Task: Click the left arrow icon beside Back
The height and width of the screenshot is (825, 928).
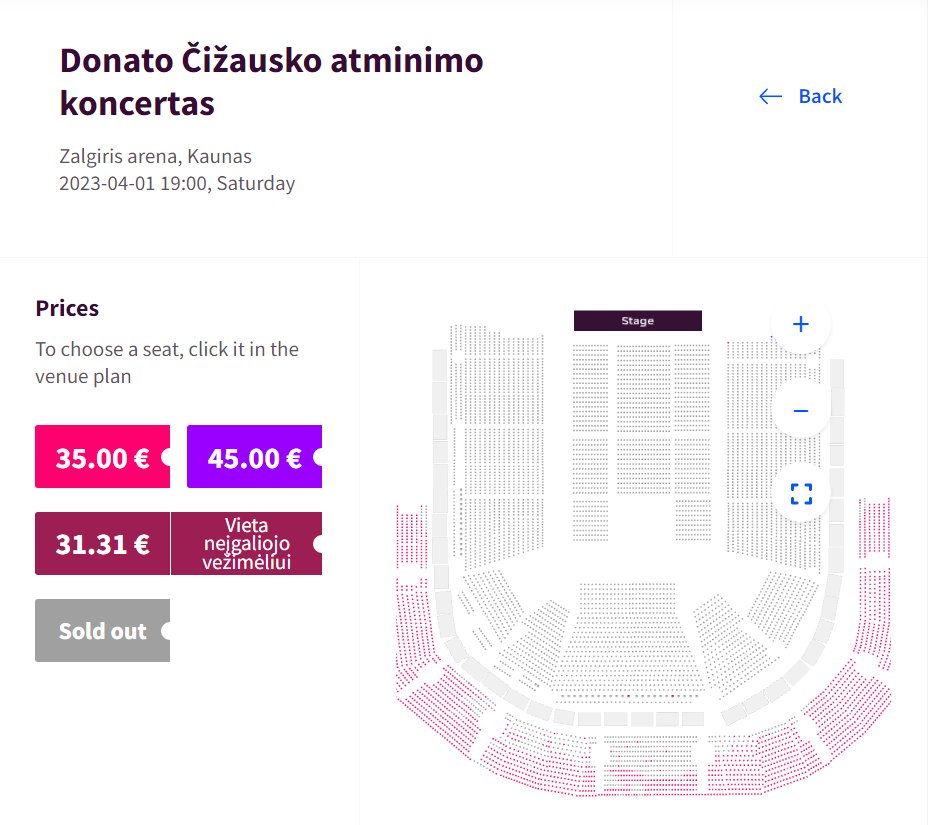Action: pos(770,96)
